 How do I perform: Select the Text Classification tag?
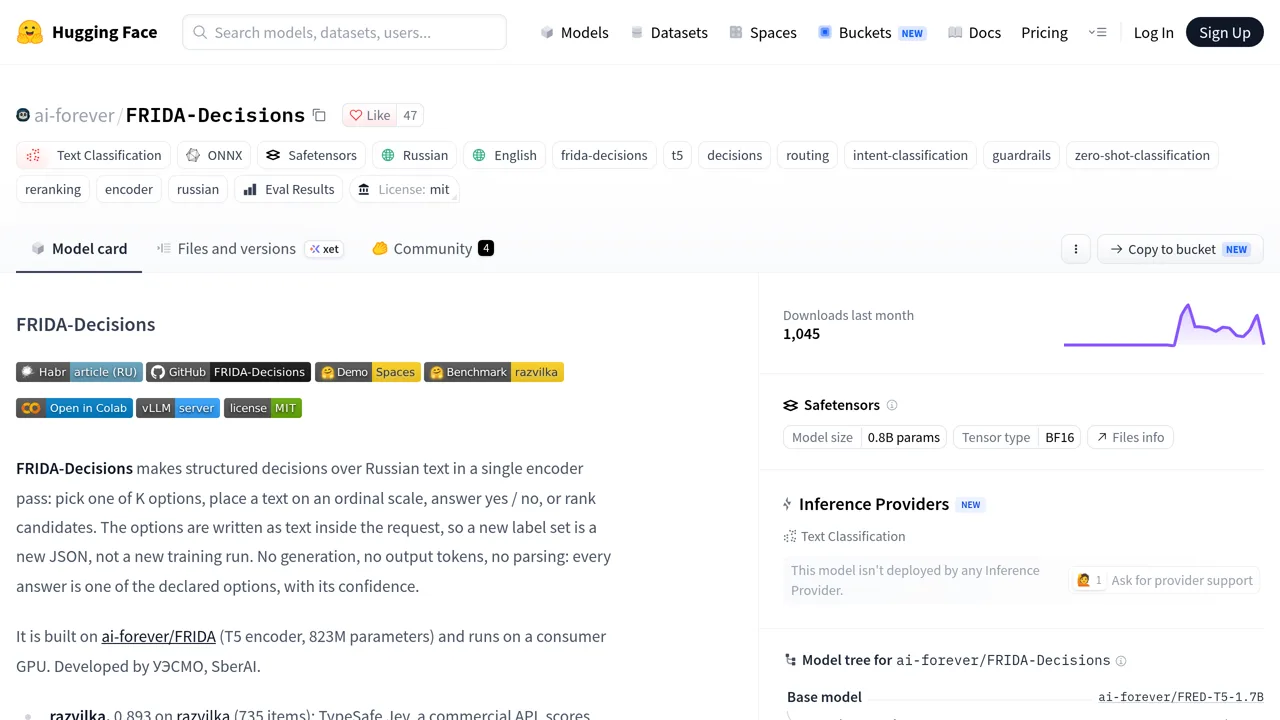94,155
